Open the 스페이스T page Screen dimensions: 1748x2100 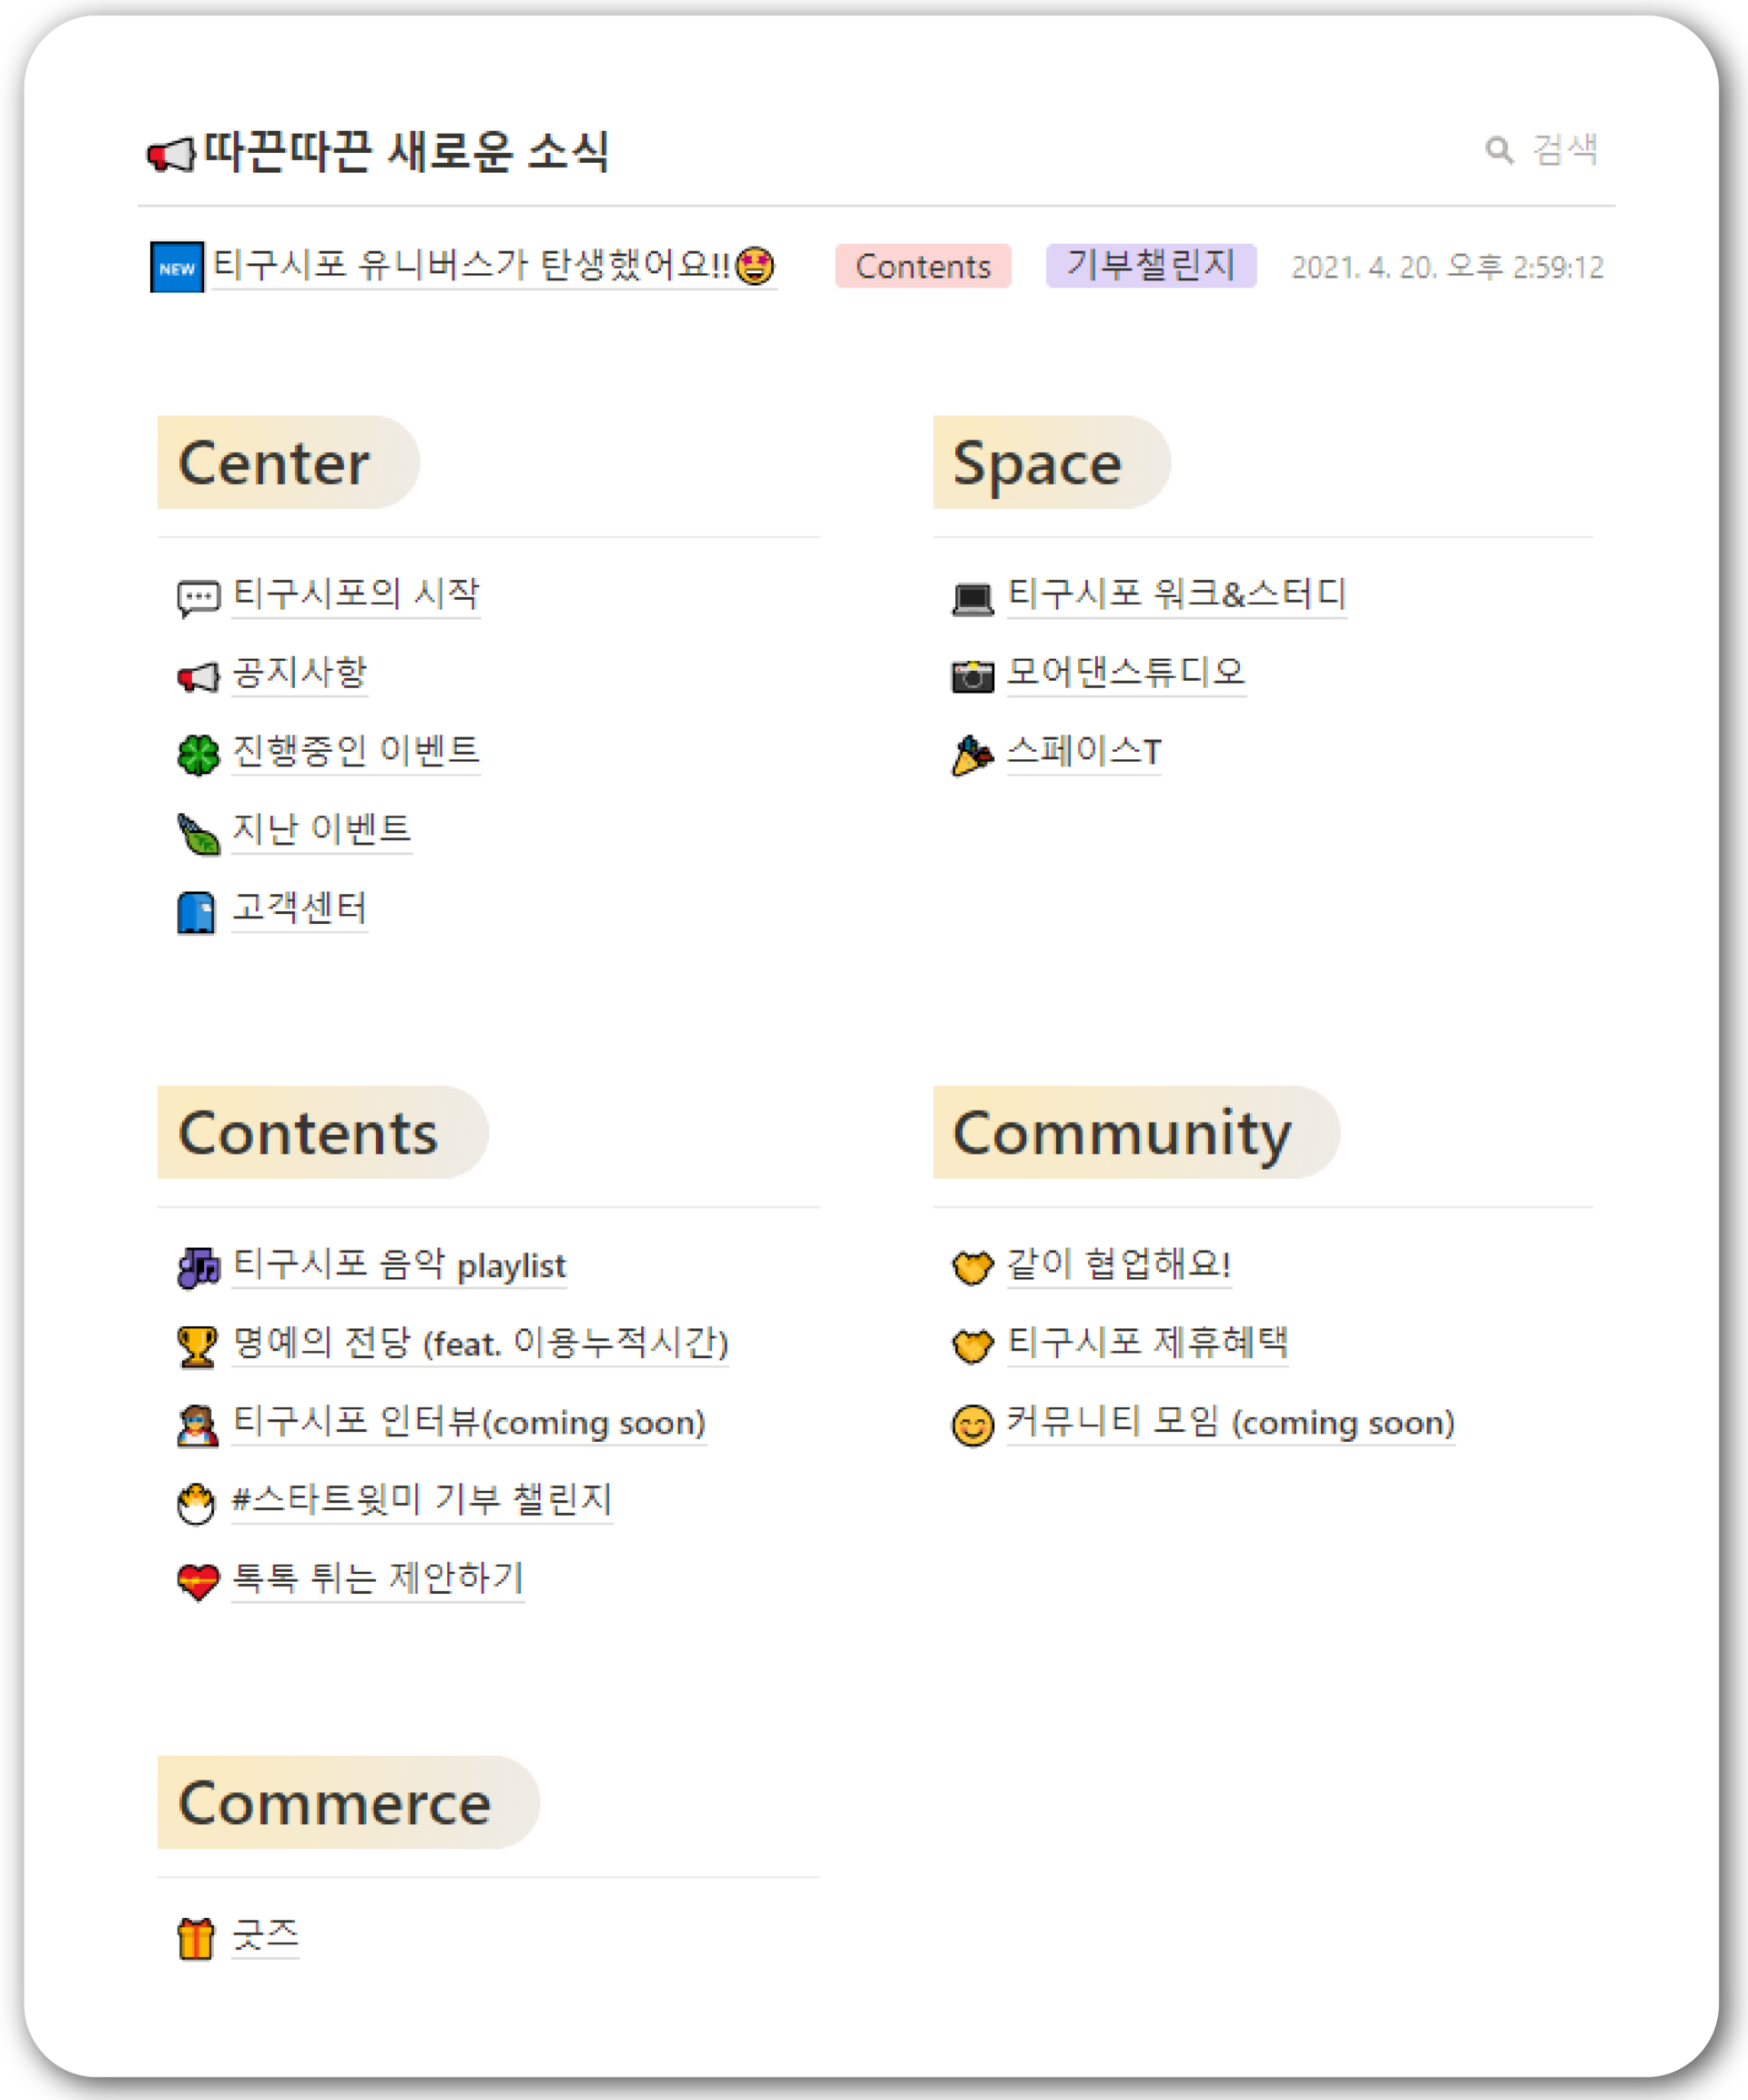pyautogui.click(x=1084, y=751)
